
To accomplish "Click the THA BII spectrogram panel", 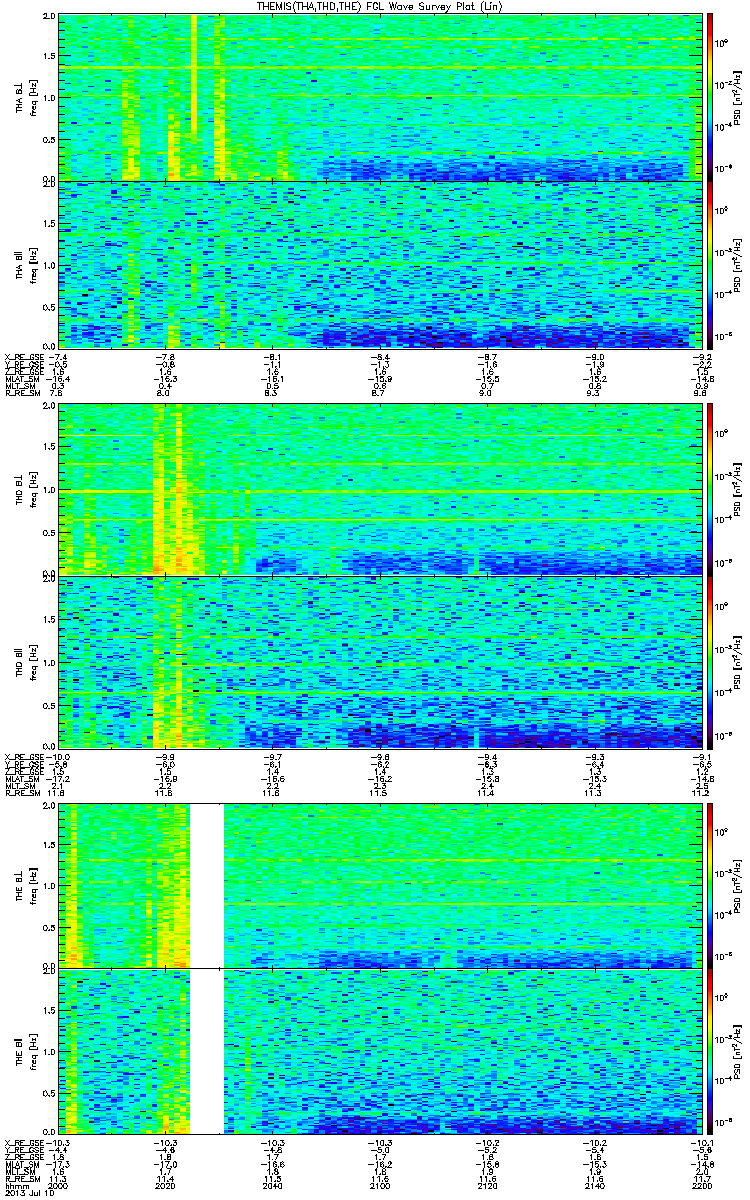I will tap(379, 264).
